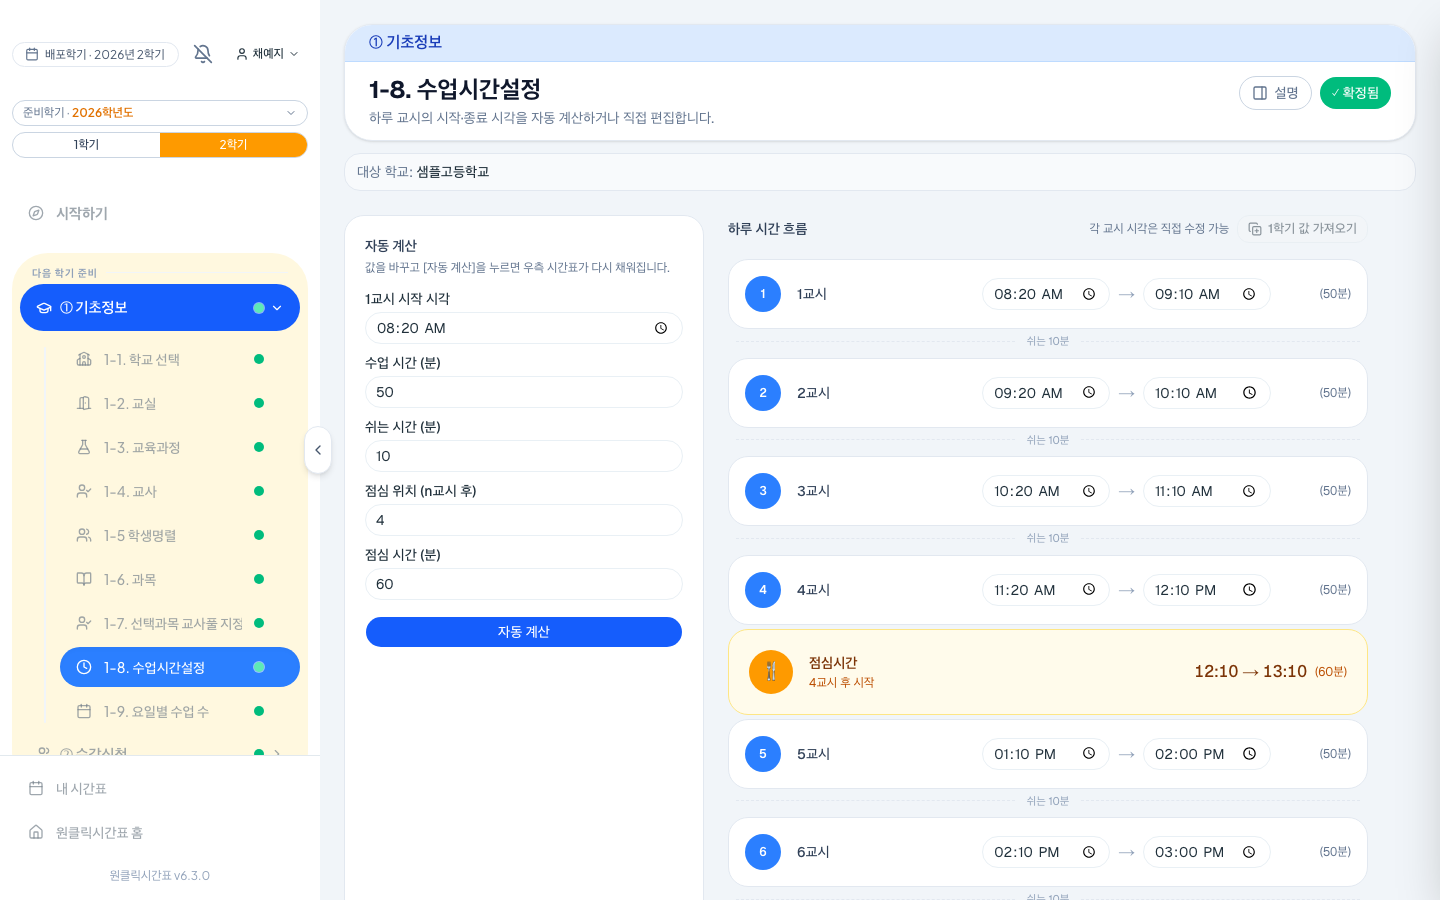This screenshot has height=900, width=1440.
Task: Click the 점심 시간 (분) input field
Action: (524, 584)
